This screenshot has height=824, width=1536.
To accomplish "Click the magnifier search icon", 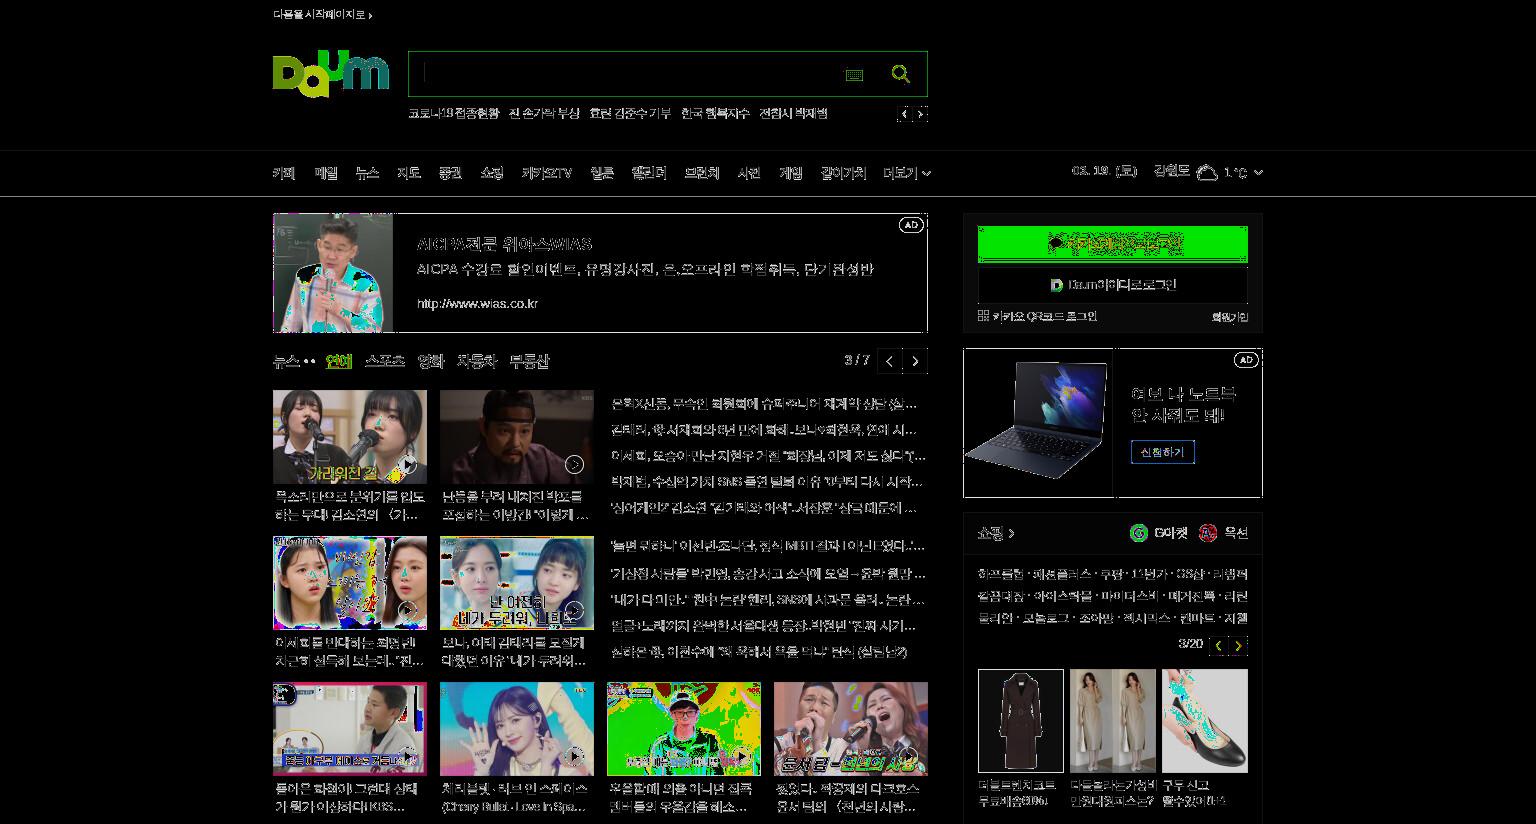I will 901,74.
